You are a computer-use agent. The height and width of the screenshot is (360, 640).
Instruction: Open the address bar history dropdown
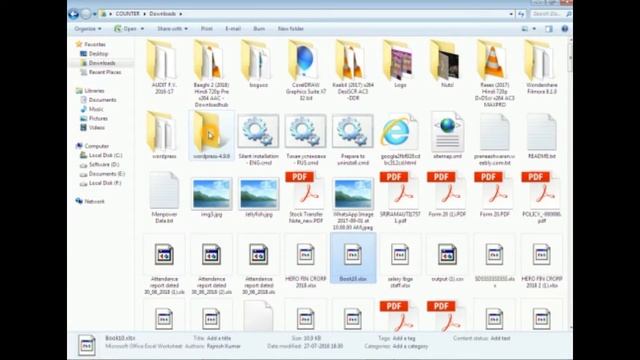click(511, 14)
